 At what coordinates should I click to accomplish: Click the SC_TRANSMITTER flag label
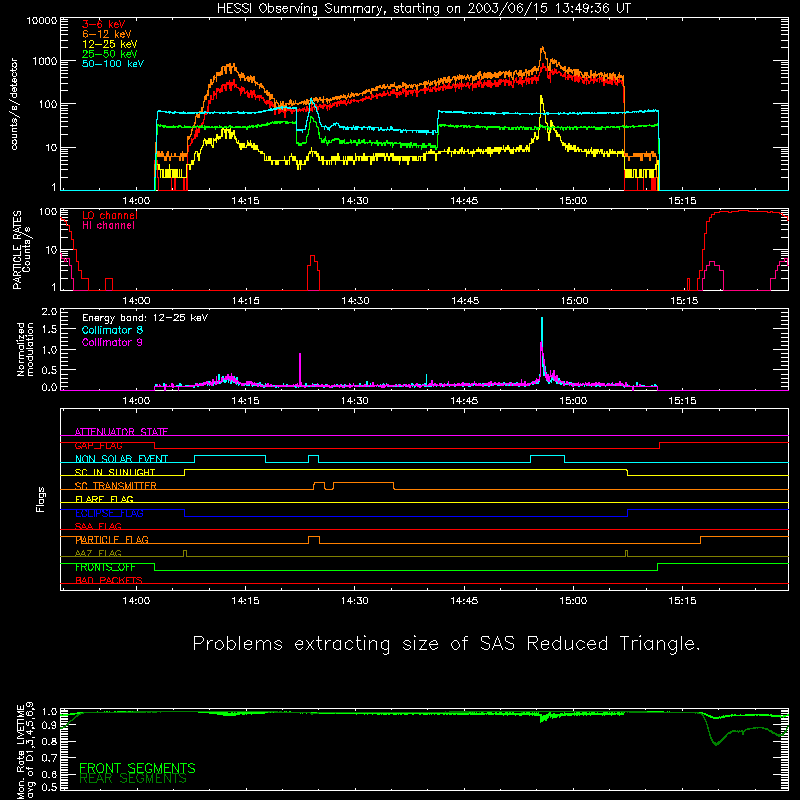[115, 486]
